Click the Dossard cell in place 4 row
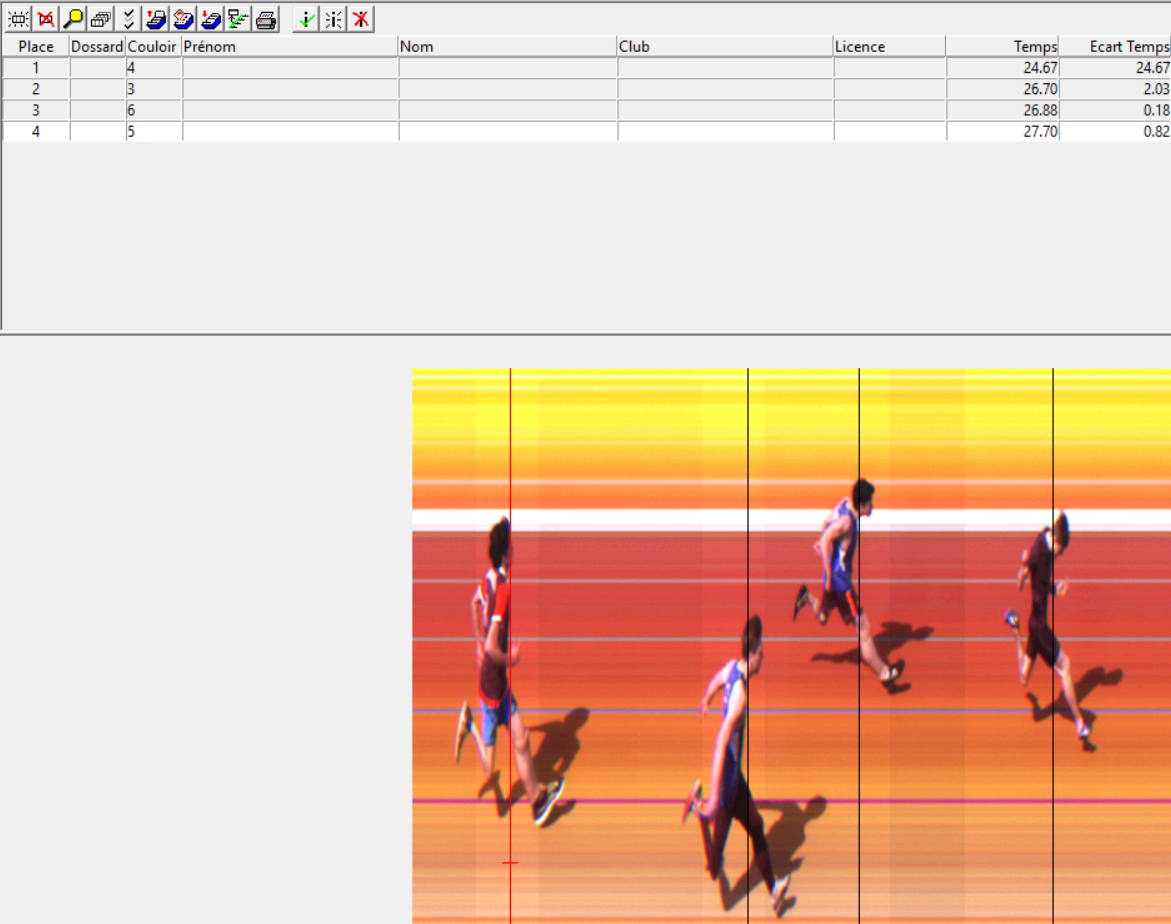The height and width of the screenshot is (924, 1171). coord(98,131)
